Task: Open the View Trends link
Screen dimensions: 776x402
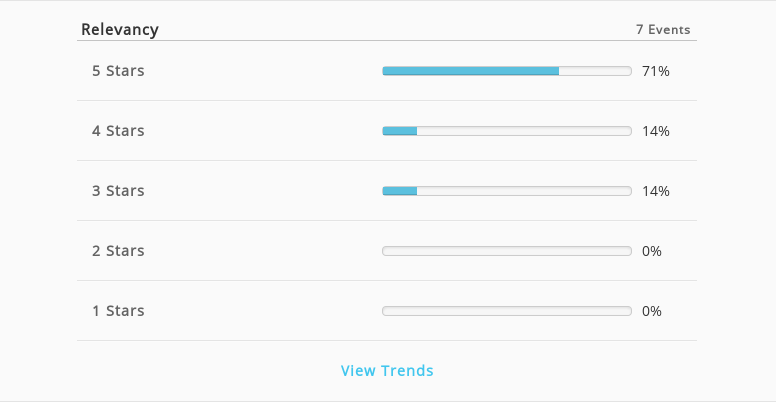Action: coord(387,370)
